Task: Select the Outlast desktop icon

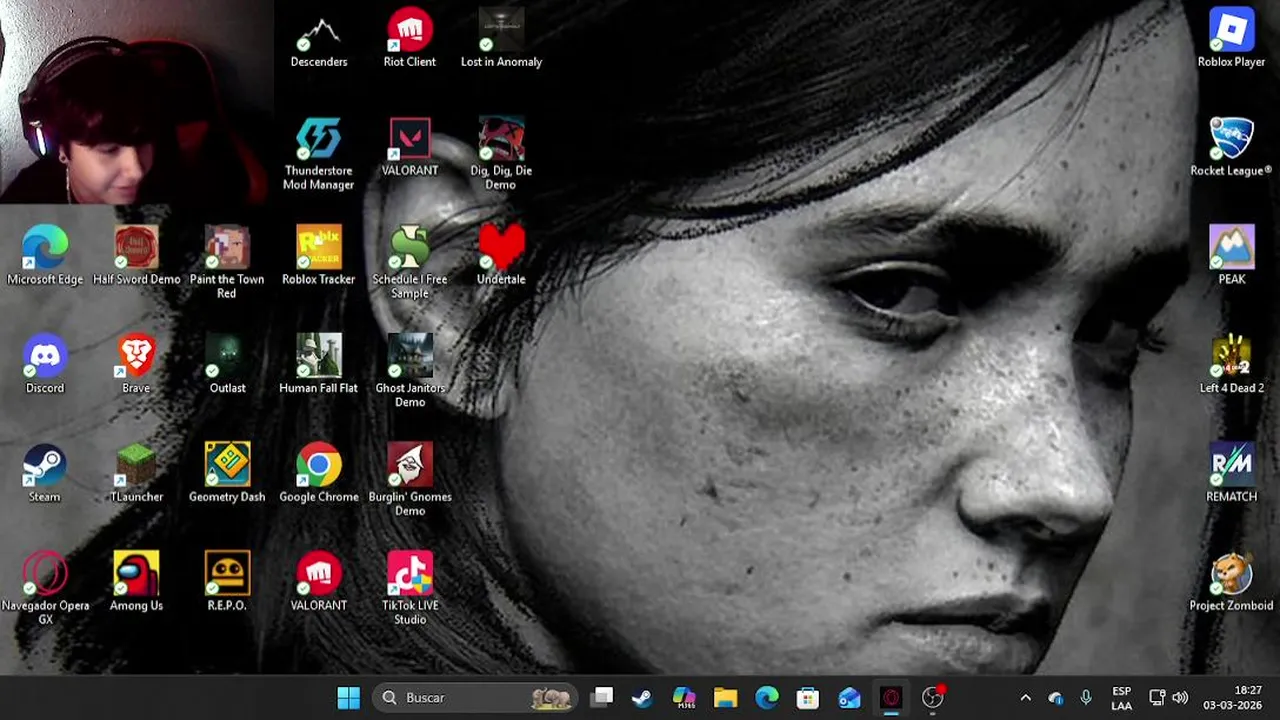Action: tap(227, 366)
